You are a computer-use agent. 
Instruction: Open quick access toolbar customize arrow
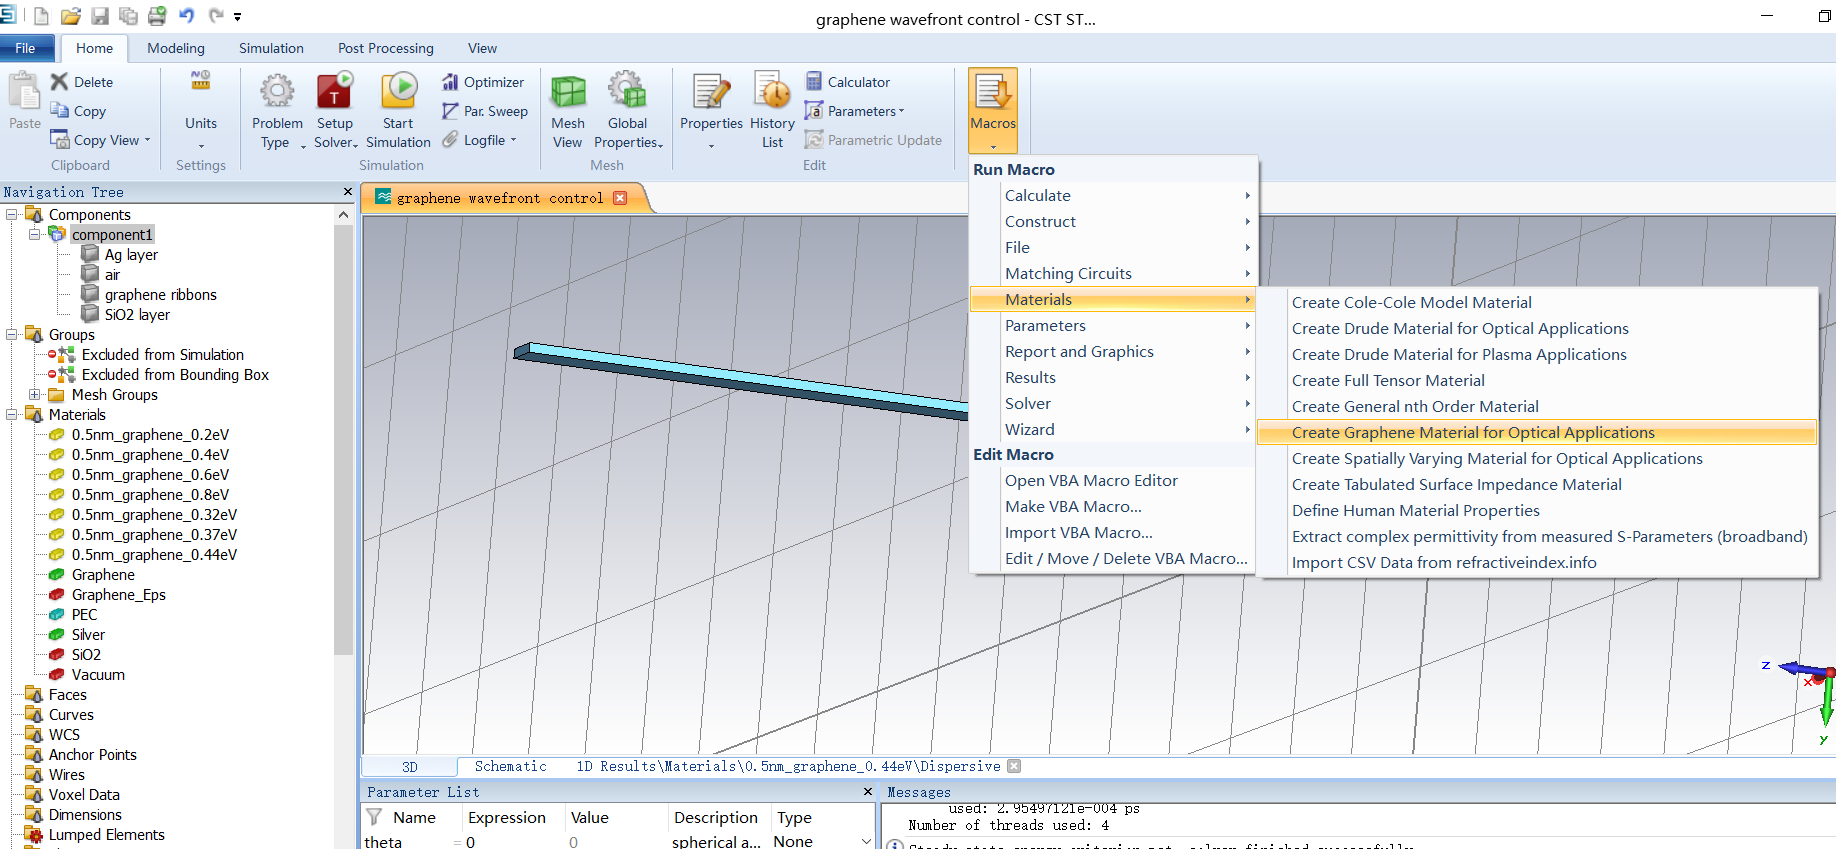pos(238,17)
